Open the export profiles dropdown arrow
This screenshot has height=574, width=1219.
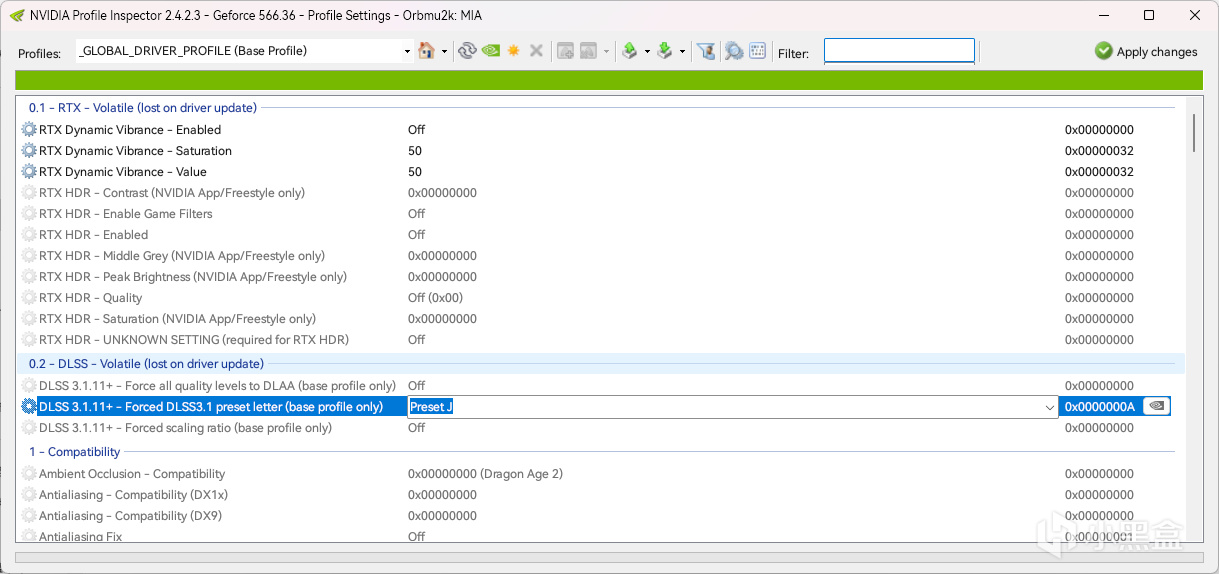tap(647, 51)
